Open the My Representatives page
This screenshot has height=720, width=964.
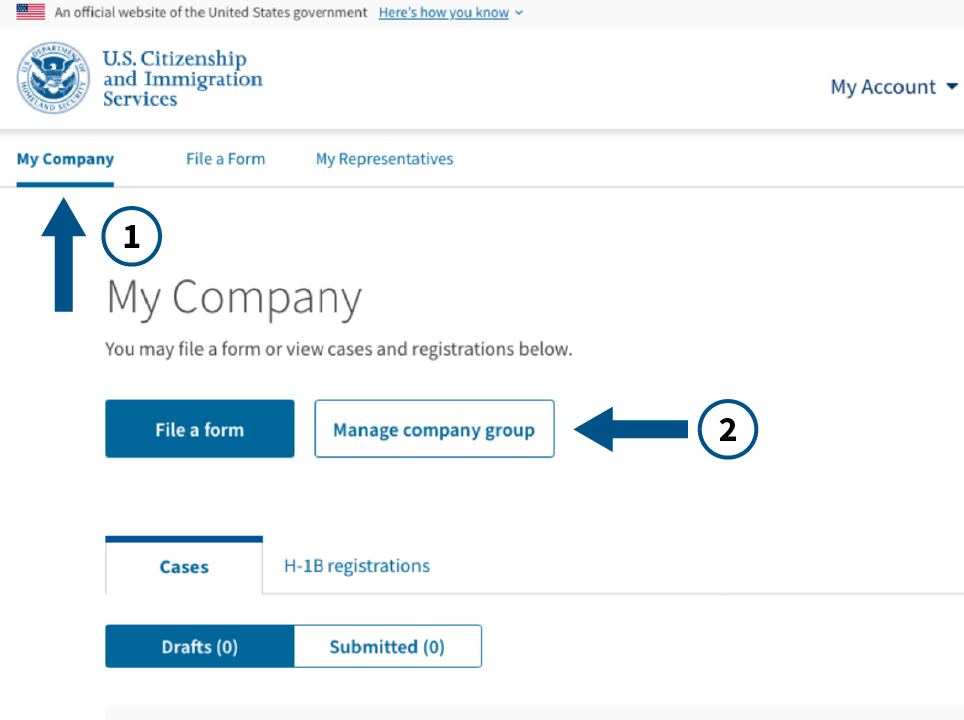(x=384, y=158)
